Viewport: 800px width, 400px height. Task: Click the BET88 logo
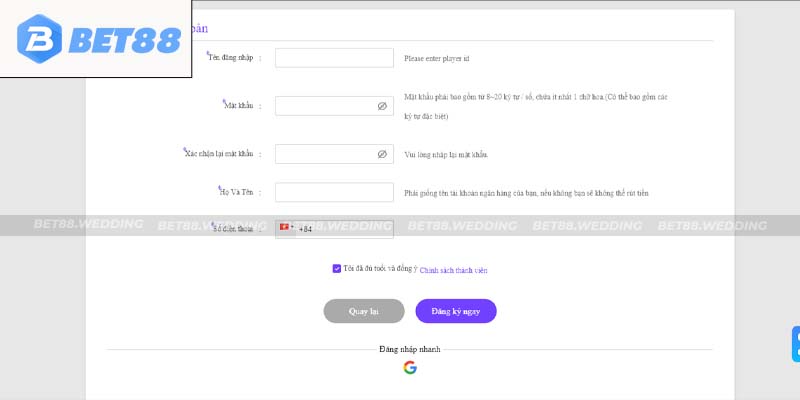(98, 39)
